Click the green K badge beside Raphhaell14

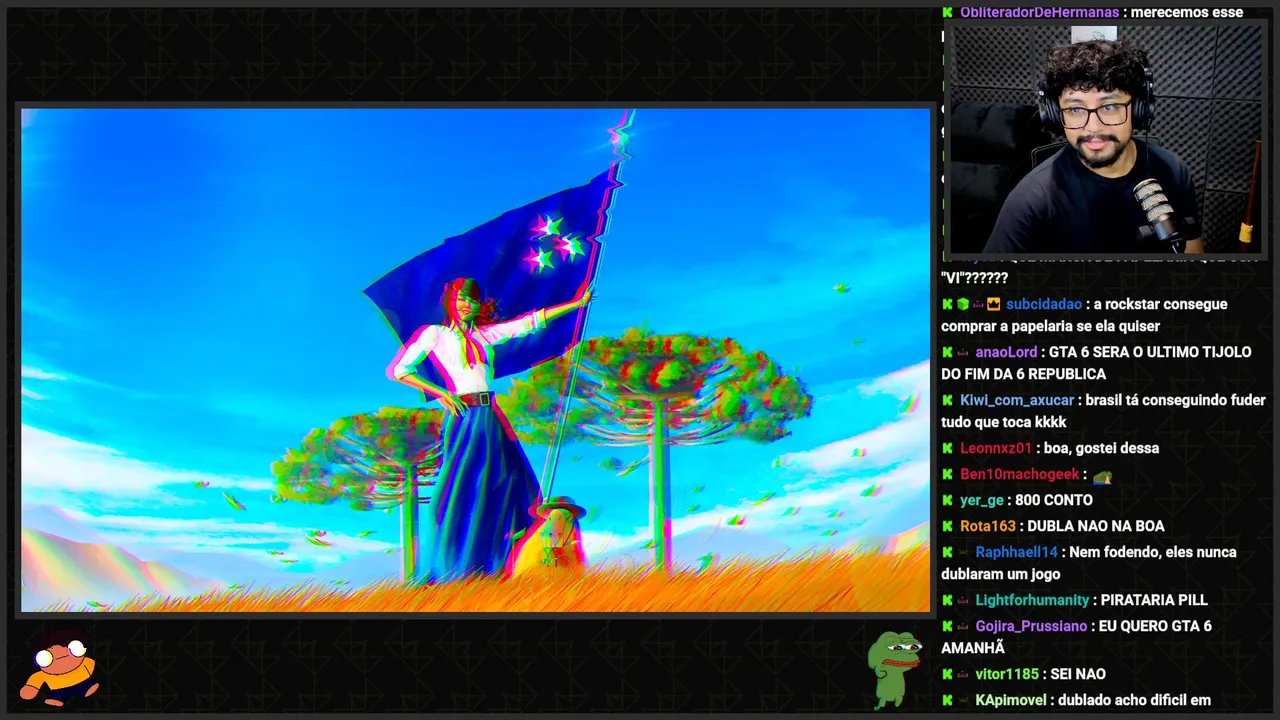click(x=947, y=552)
